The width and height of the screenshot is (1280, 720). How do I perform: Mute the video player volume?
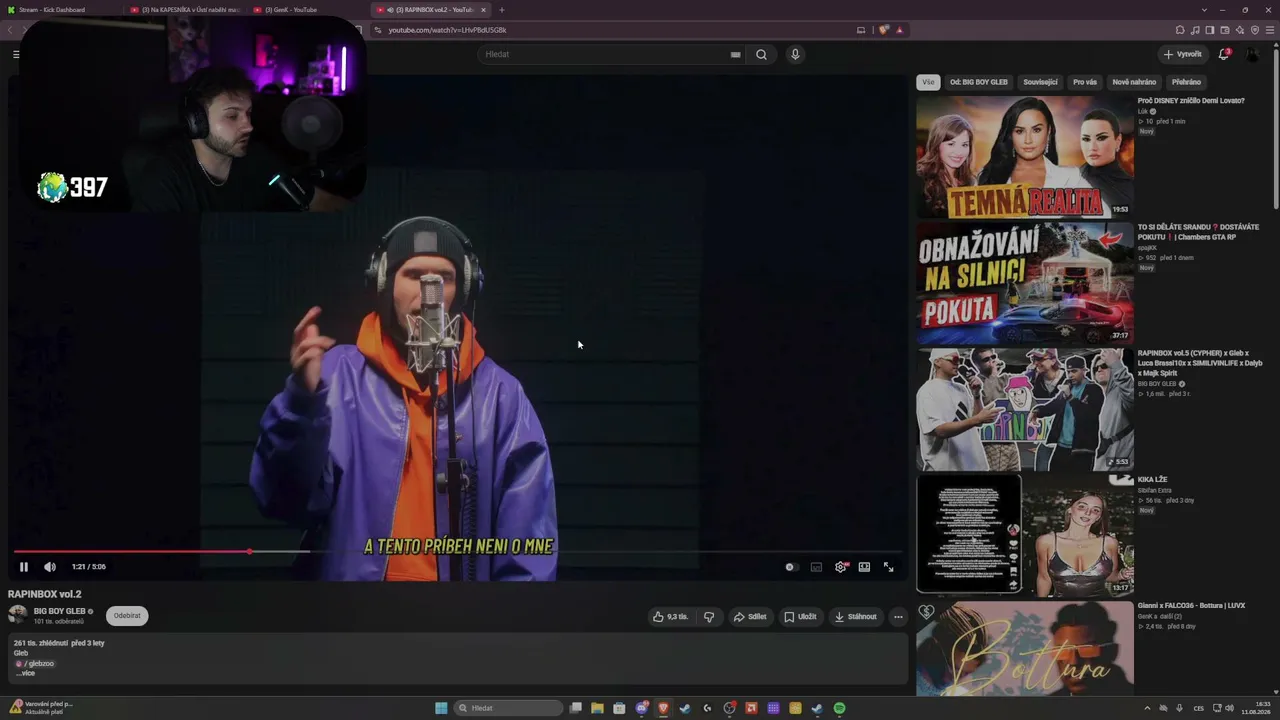(50, 567)
